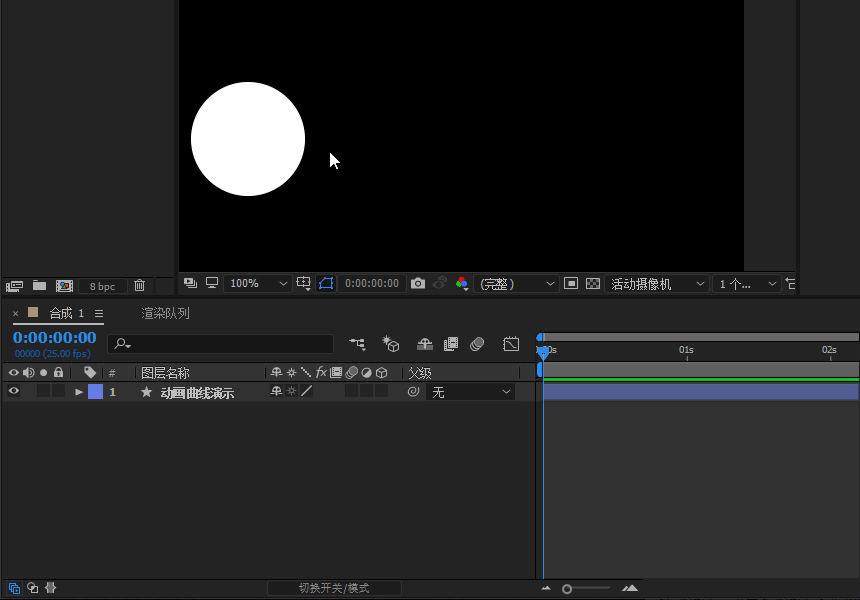Screen dimensions: 860x600
Task: Click the Interpret Footage icon in Project panel
Action: click(14, 286)
